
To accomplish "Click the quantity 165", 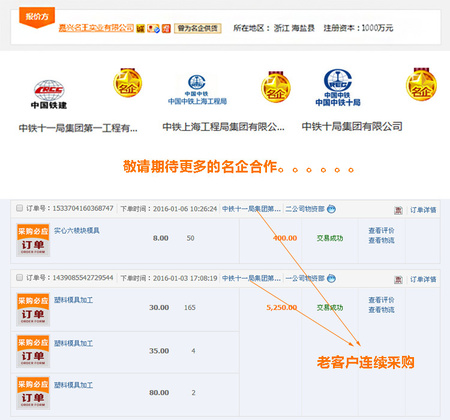I will tap(190, 307).
